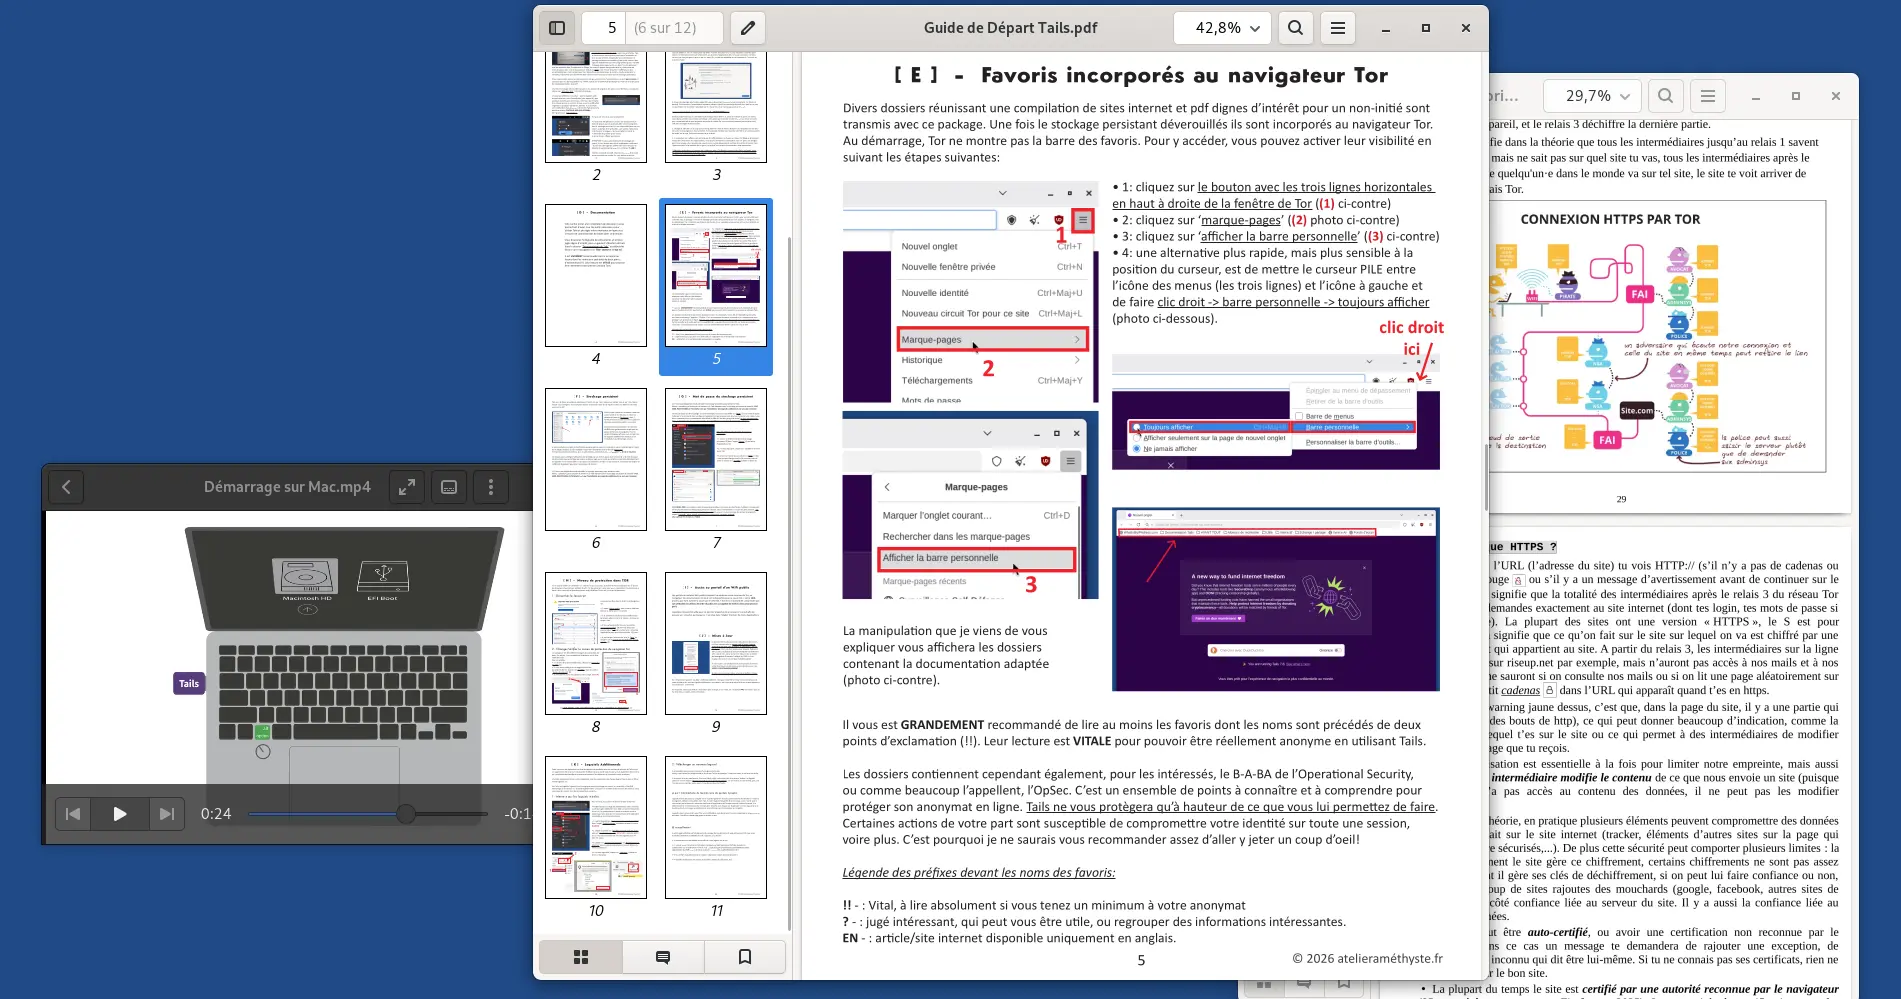Click the '© 2026 atelieraméthyste.fr' footer text
The width and height of the screenshot is (1901, 999).
click(x=1368, y=958)
